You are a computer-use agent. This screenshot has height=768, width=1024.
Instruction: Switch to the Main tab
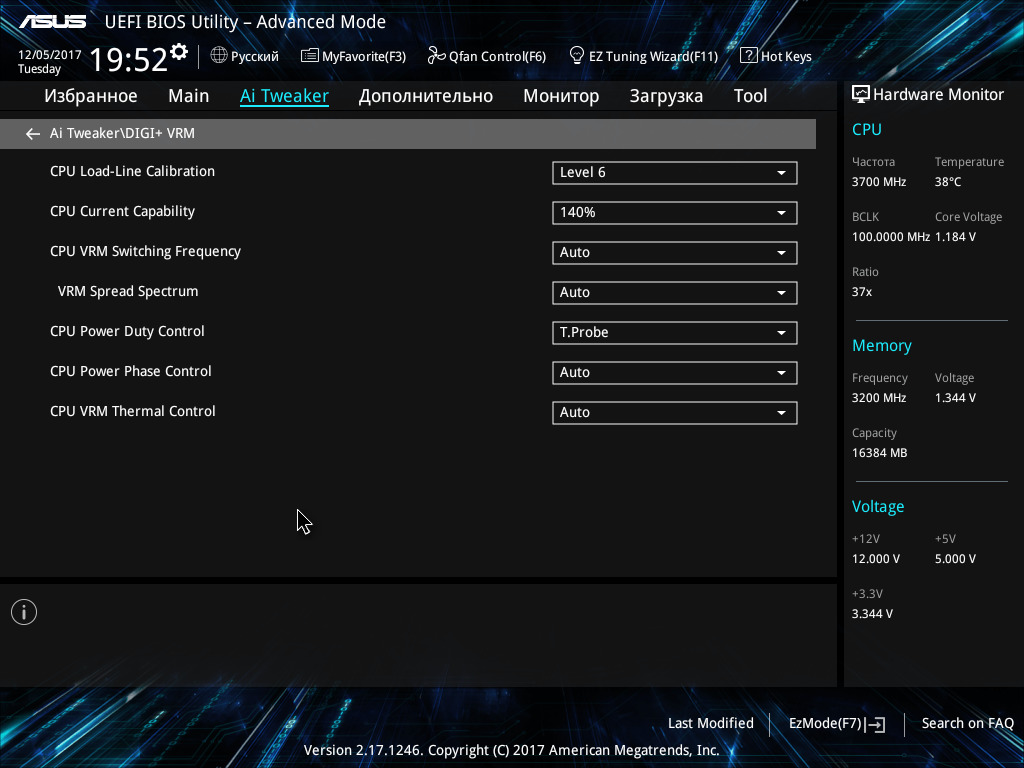(x=189, y=96)
